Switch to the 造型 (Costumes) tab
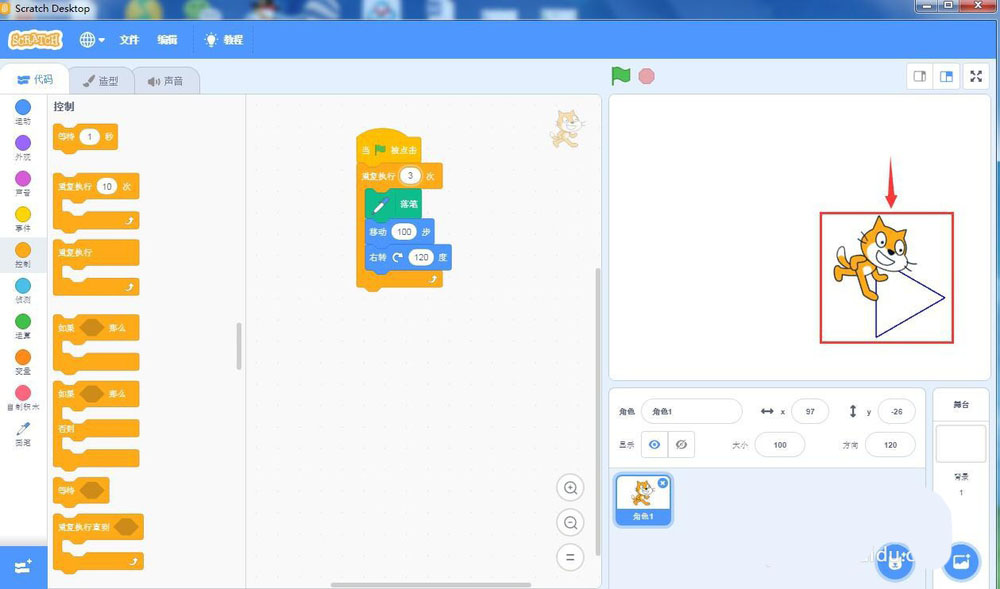The width and height of the screenshot is (1000, 589). pyautogui.click(x=101, y=80)
